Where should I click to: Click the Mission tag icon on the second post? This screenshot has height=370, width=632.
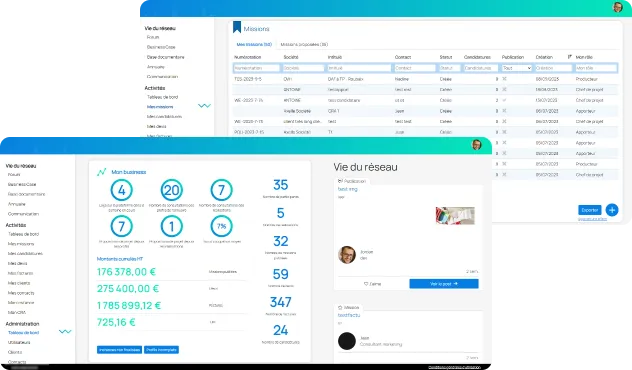[340, 308]
